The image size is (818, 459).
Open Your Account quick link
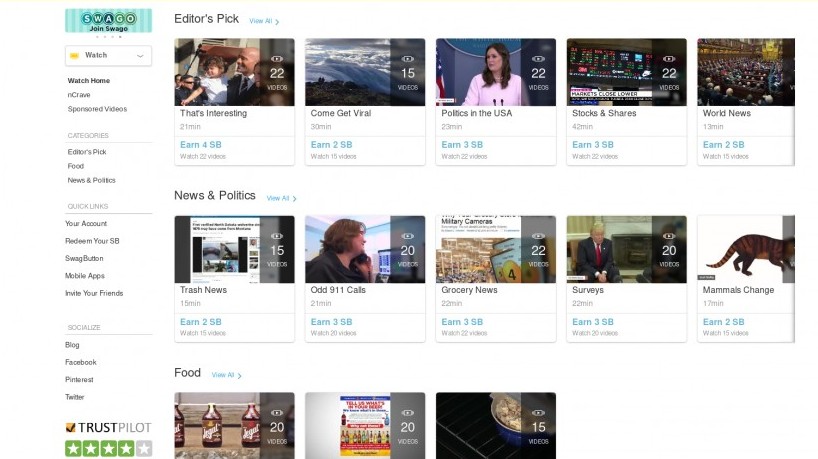point(86,223)
